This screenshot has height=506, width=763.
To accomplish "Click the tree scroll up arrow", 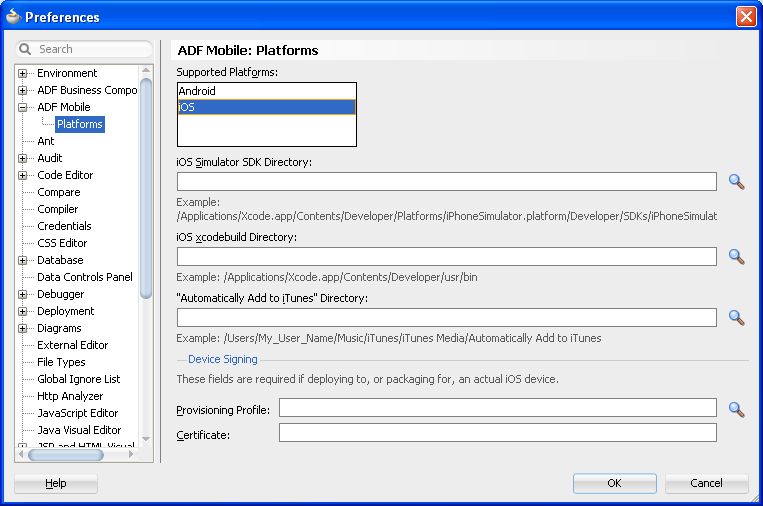I will [x=146, y=71].
